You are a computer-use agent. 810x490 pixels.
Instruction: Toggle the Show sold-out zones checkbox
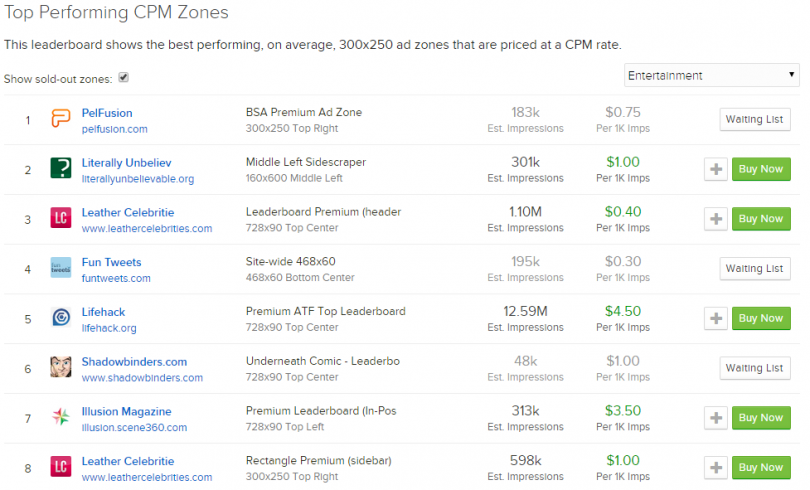123,77
